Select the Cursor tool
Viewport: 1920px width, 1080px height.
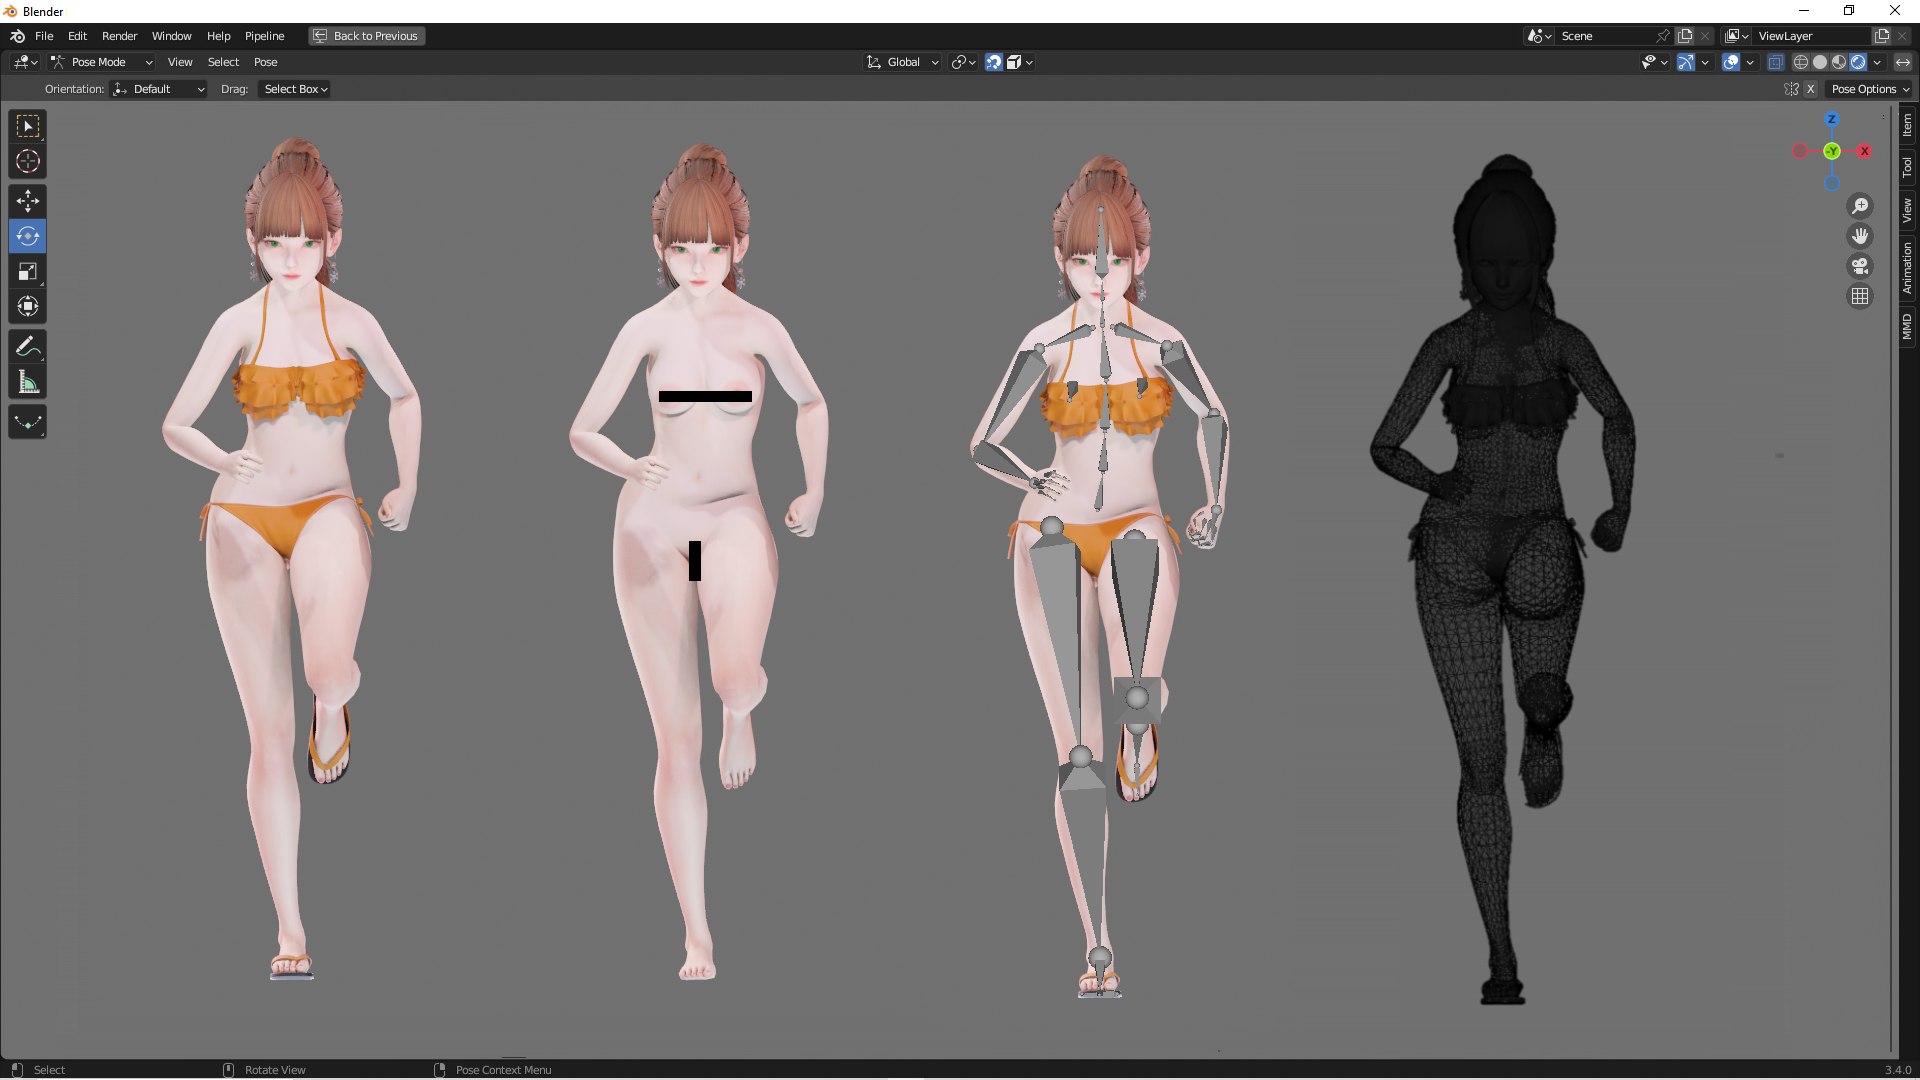(x=28, y=161)
